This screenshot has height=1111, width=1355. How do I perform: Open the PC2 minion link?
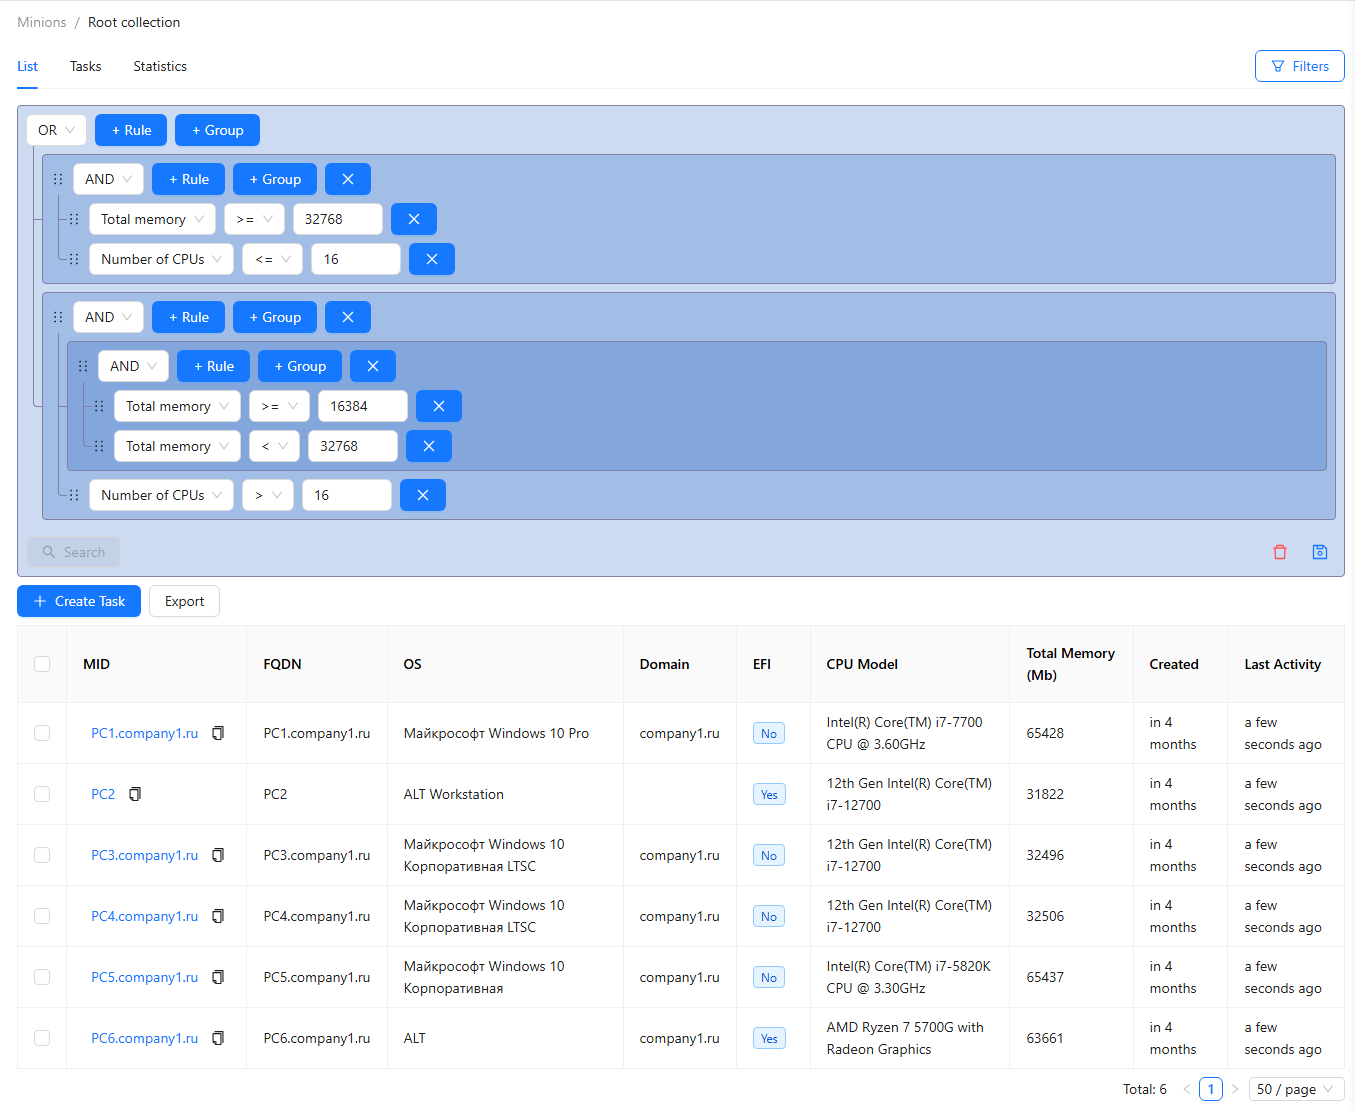point(103,794)
